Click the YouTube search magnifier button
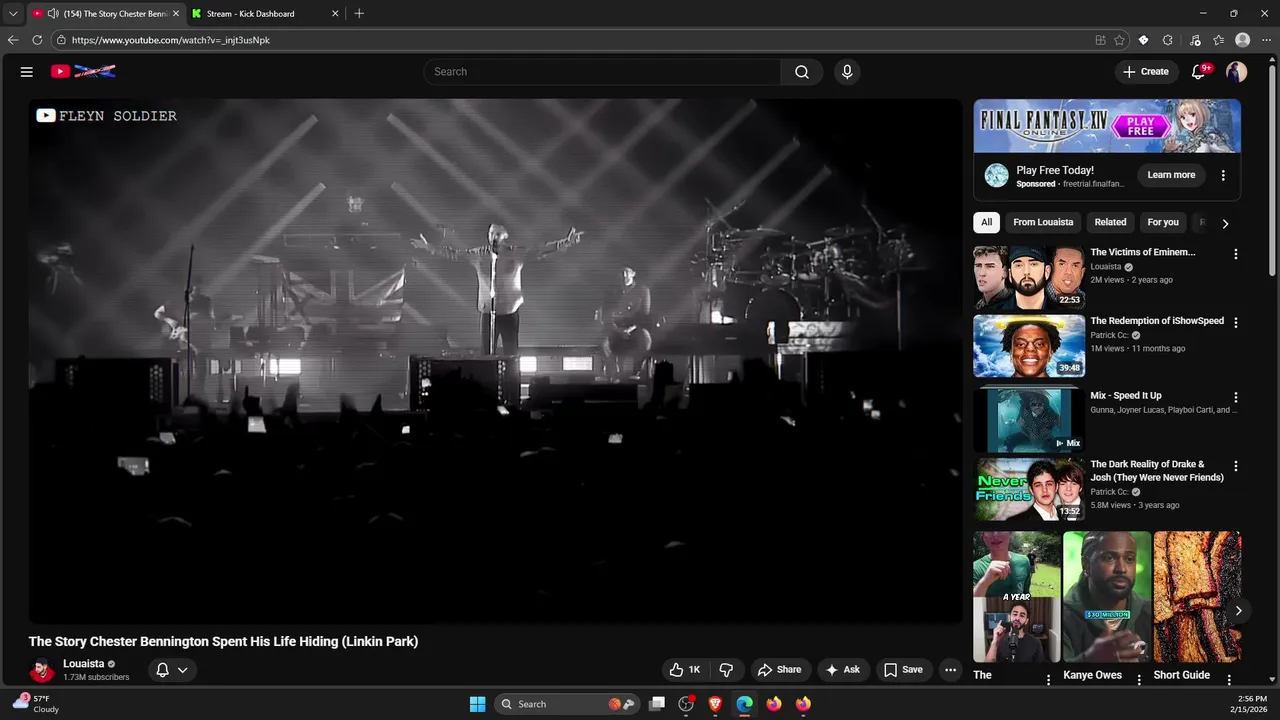 (802, 72)
